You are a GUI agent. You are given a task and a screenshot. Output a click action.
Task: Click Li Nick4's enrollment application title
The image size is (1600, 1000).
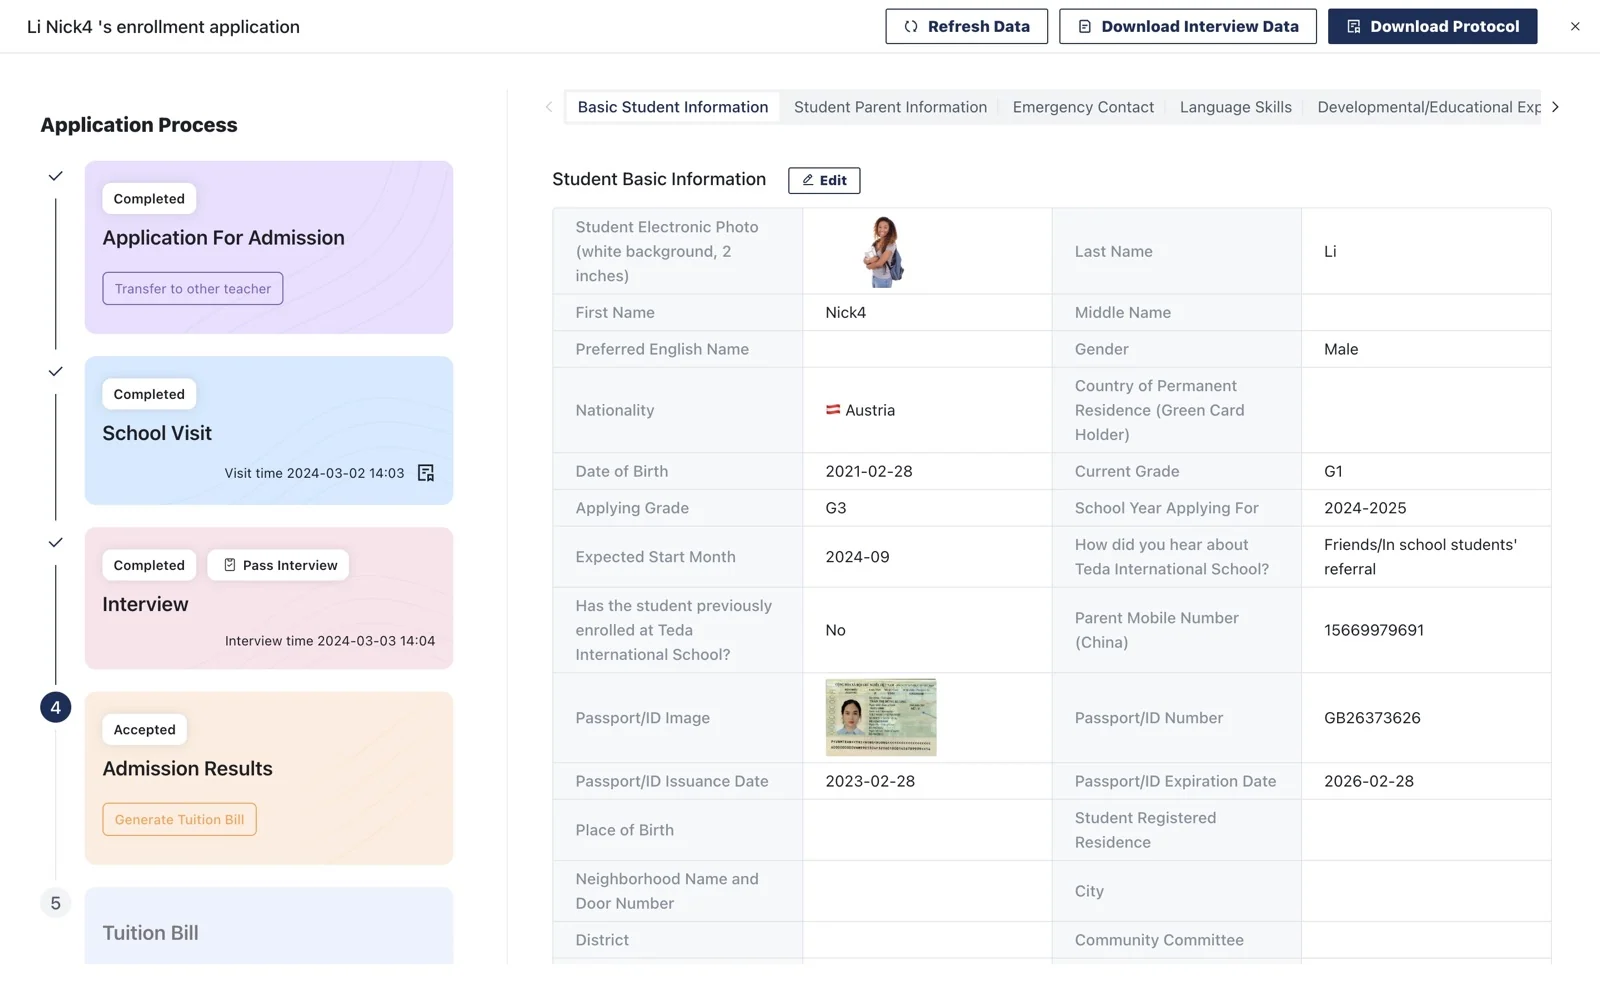[x=163, y=27]
